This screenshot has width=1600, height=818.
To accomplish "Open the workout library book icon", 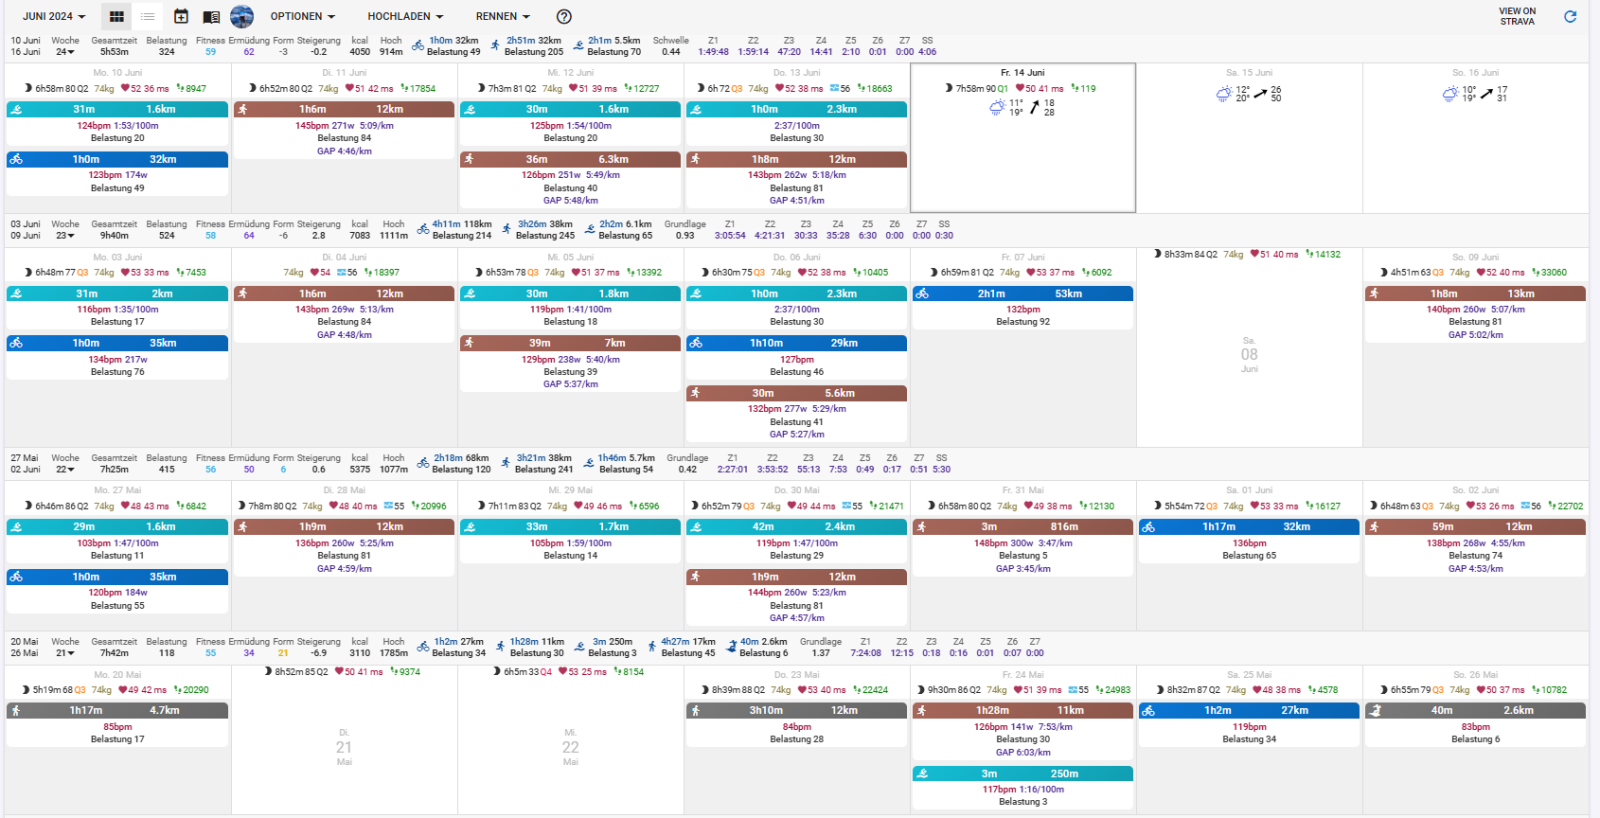I will click(x=211, y=16).
